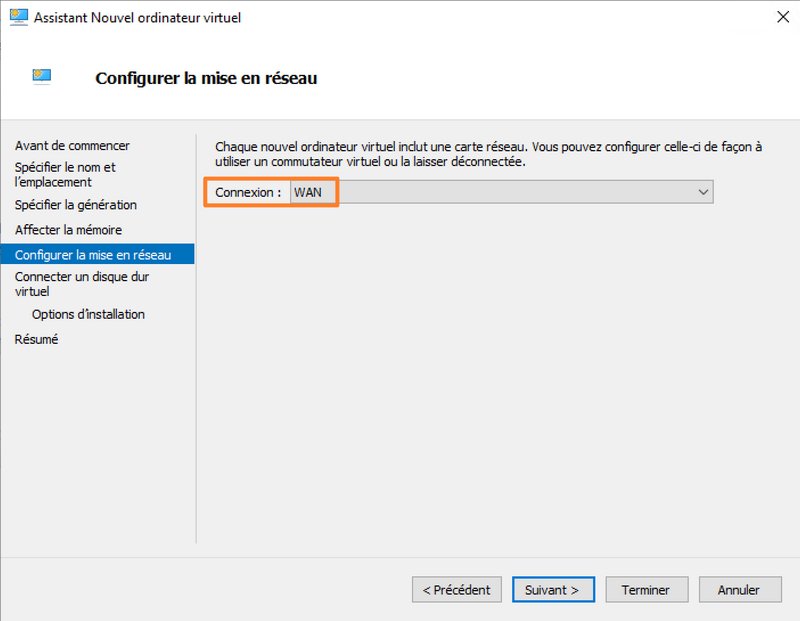Select Spécifier le nom et l'emplacement step
The height and width of the screenshot is (621, 800).
click(x=65, y=175)
